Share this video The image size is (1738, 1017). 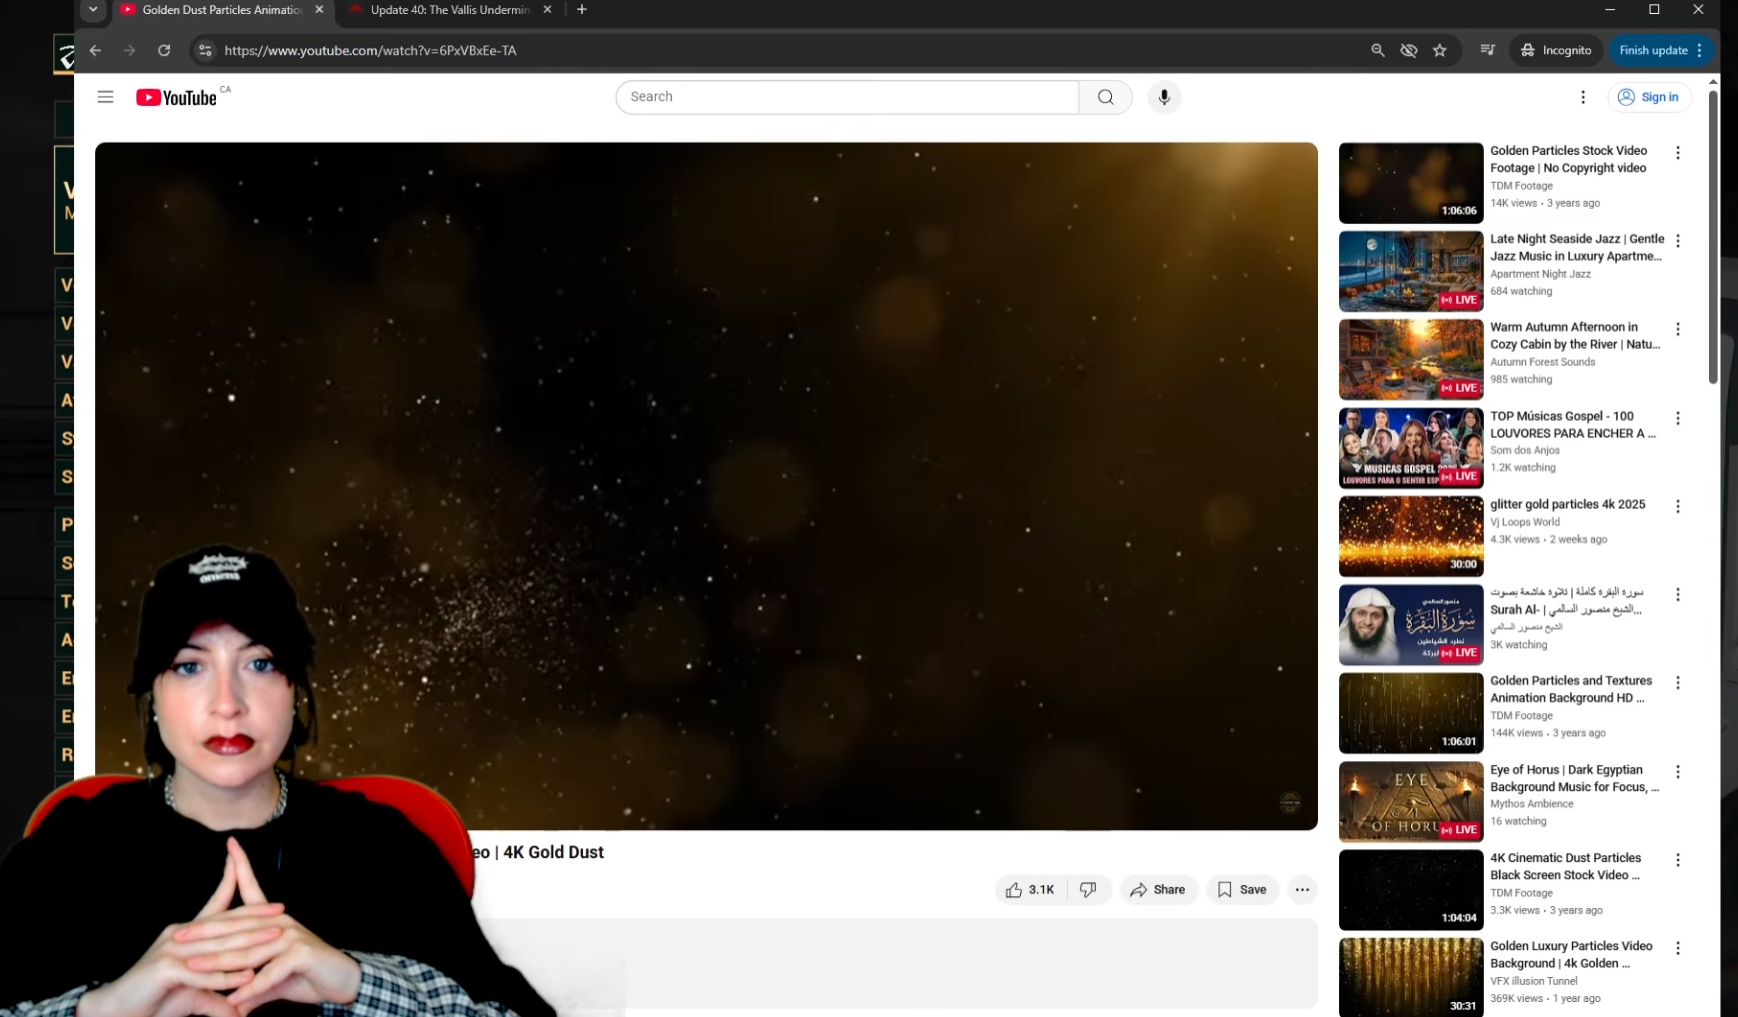[1158, 890]
